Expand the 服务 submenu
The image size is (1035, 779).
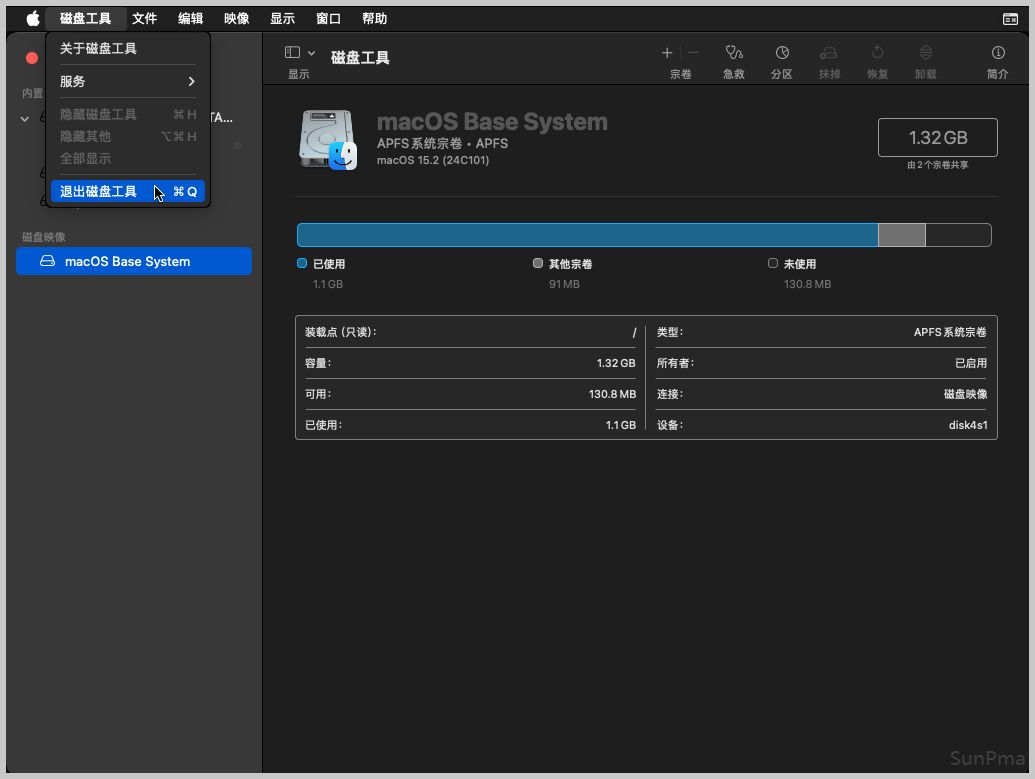pyautogui.click(x=127, y=81)
